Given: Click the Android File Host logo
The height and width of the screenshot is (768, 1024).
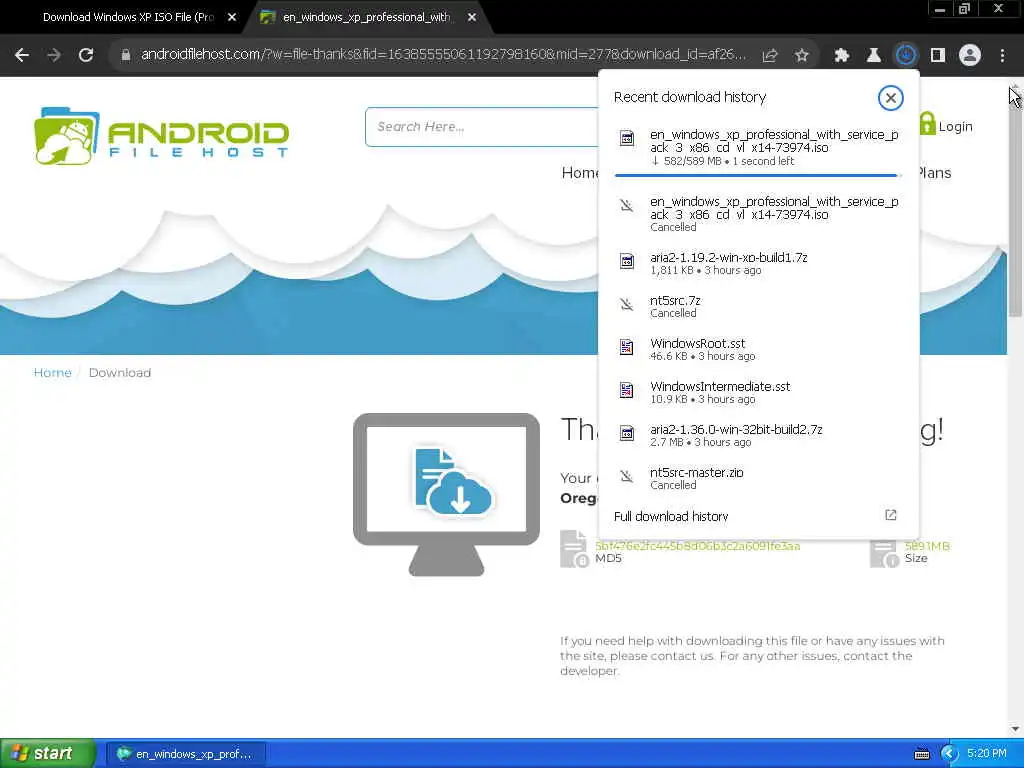Looking at the screenshot, I should [x=161, y=136].
